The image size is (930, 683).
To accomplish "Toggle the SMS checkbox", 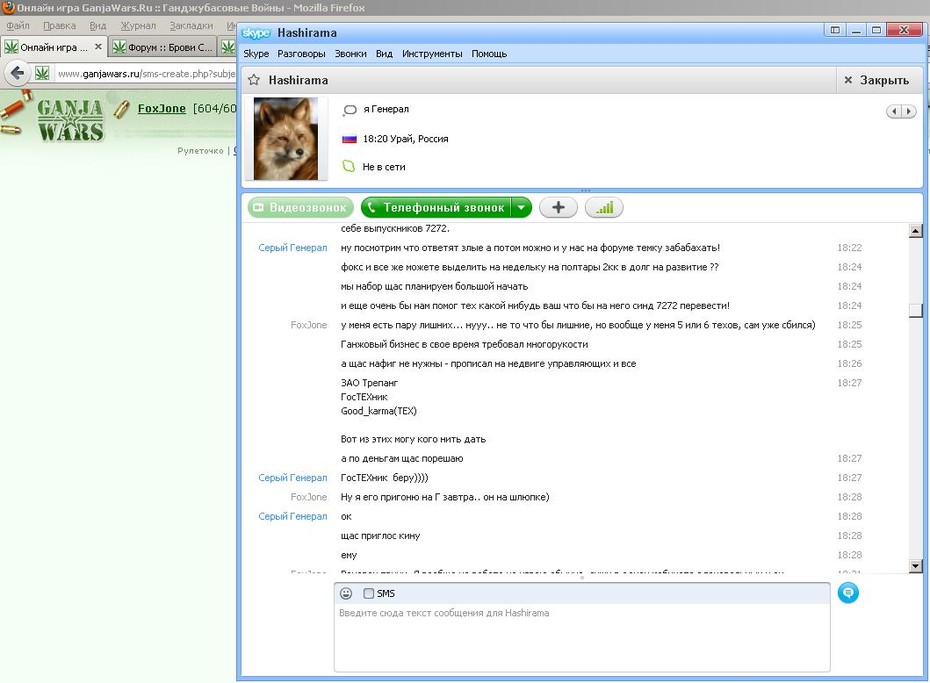I will click(x=368, y=593).
